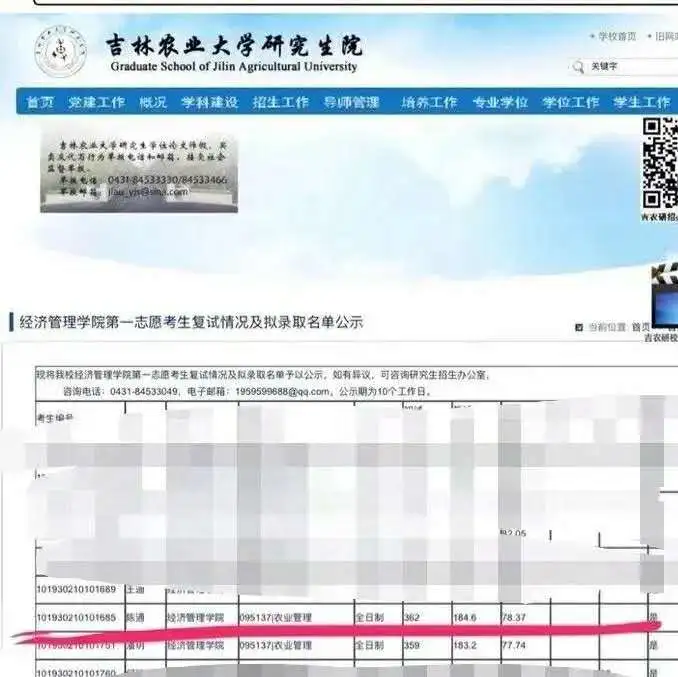Screen dimensions: 678x677
Task: Click the score cell 359
Action: [x=412, y=645]
